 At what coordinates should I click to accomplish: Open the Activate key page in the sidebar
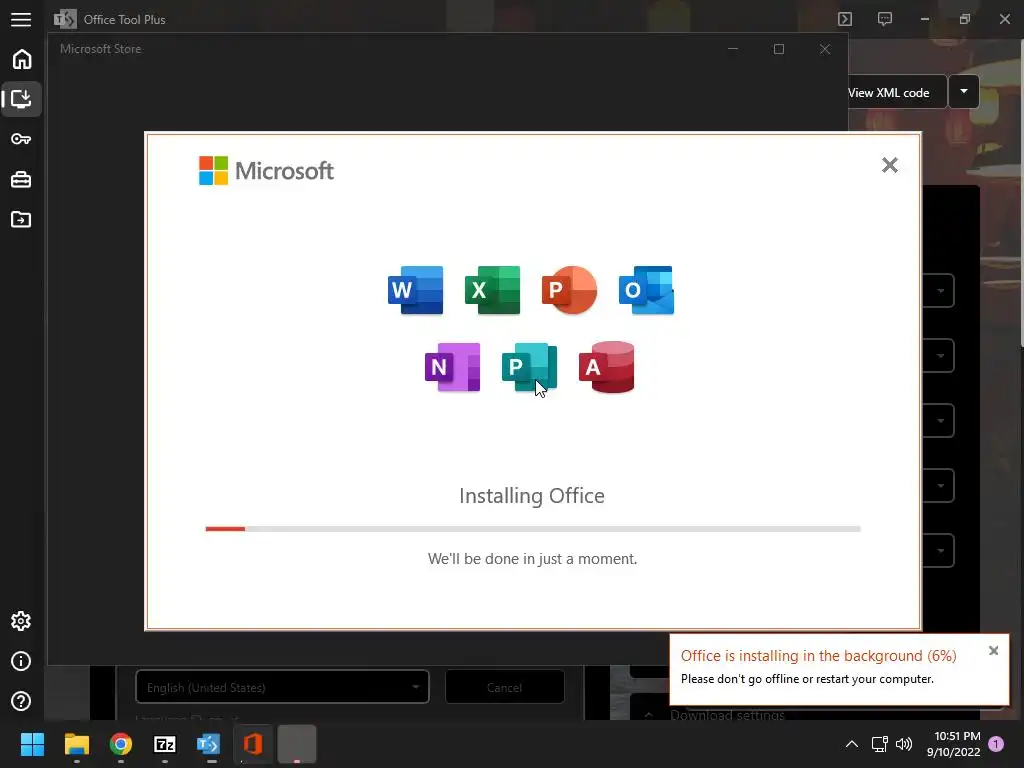(x=21, y=139)
